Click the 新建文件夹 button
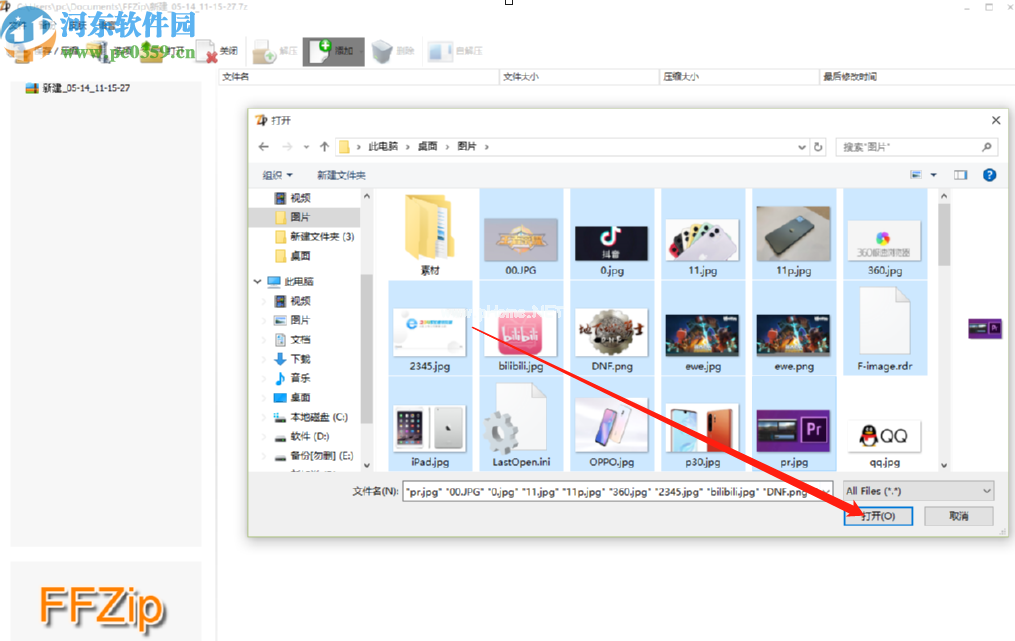Image resolution: width=1015 pixels, height=641 pixels. (341, 175)
